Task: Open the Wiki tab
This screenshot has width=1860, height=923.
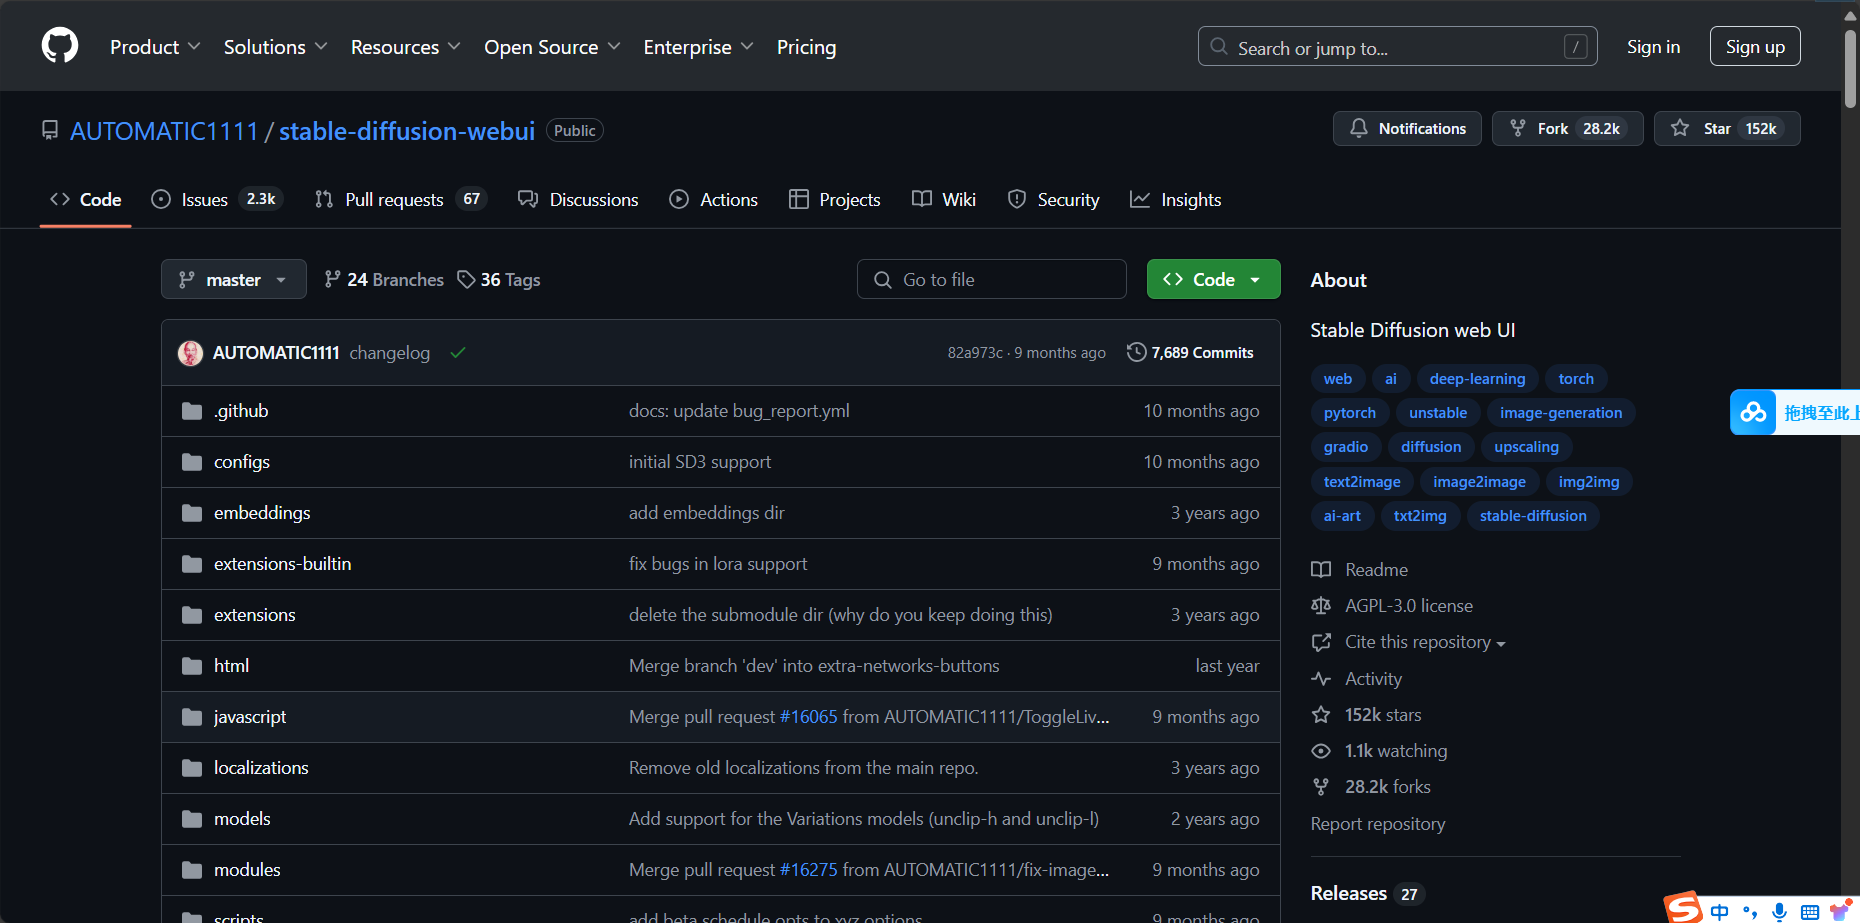Action: (x=944, y=199)
